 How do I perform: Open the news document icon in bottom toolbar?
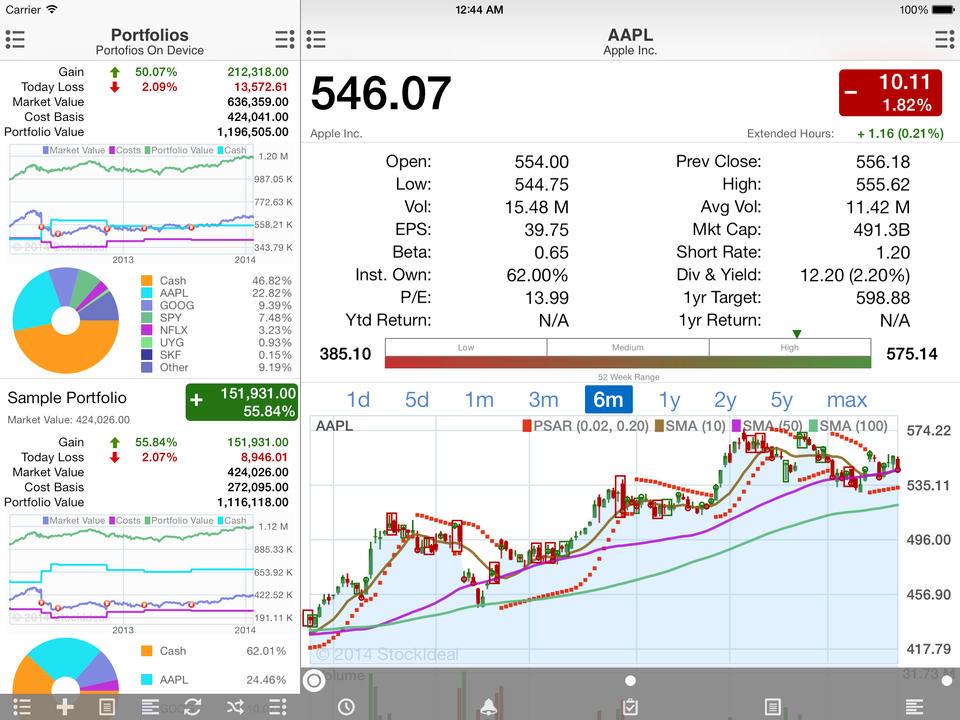773,707
